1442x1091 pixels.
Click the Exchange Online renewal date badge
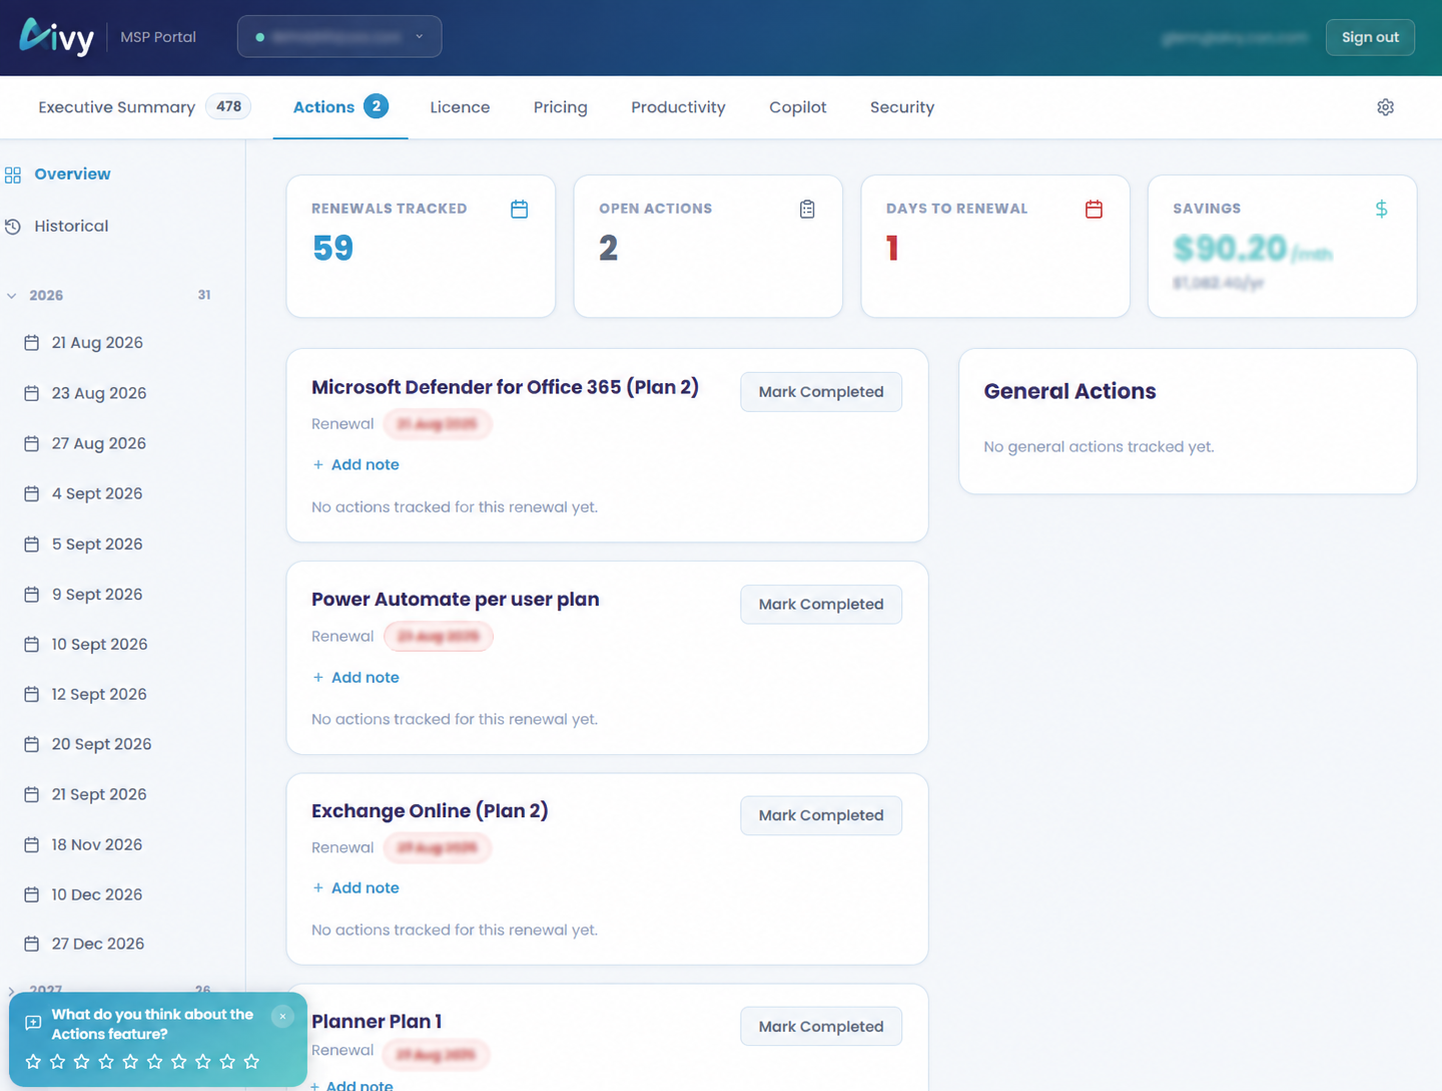(437, 848)
